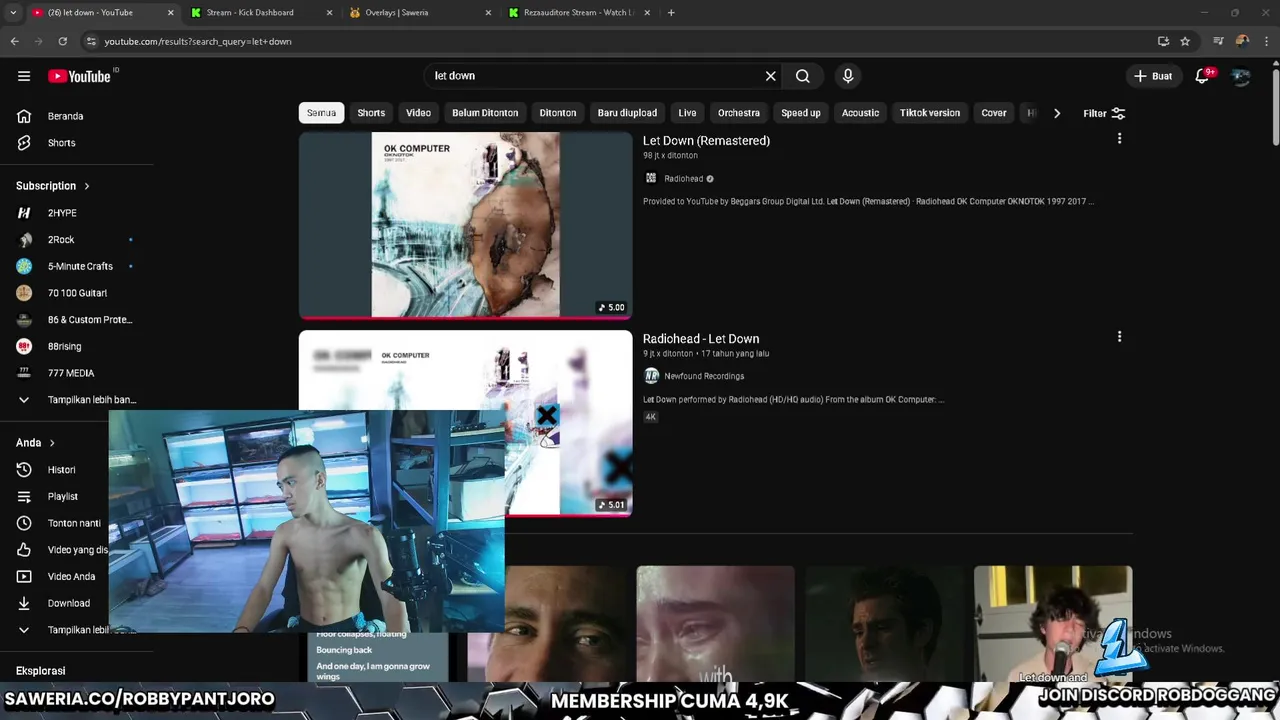Select the Acoustic filter chip
The width and height of the screenshot is (1280, 720).
pyautogui.click(x=860, y=113)
